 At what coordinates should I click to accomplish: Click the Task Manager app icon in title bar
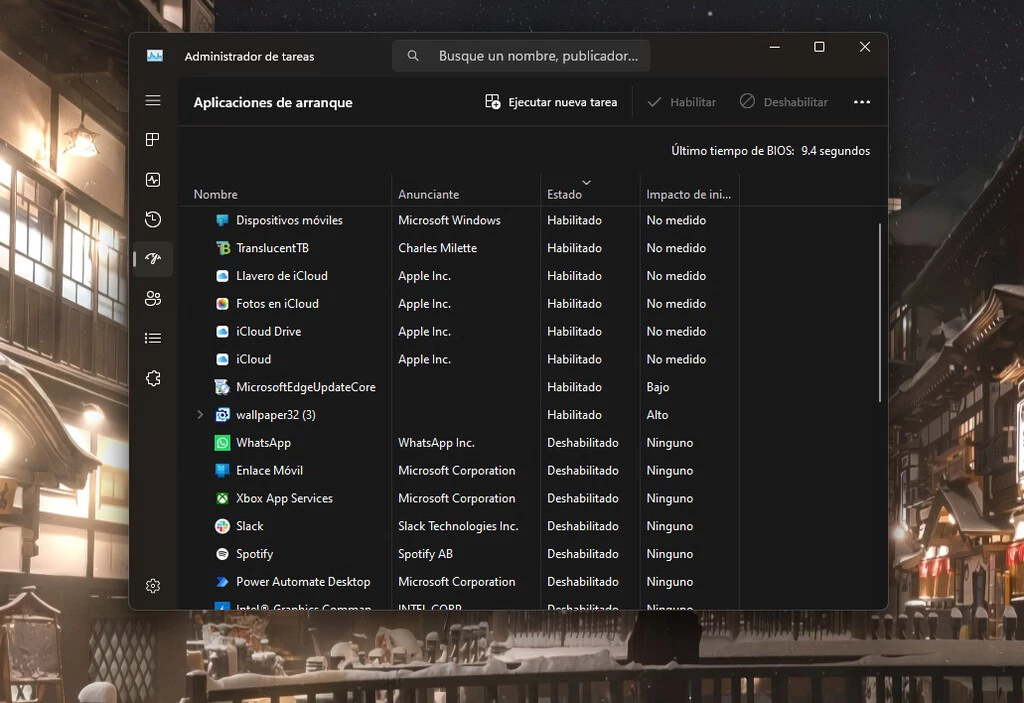(155, 56)
